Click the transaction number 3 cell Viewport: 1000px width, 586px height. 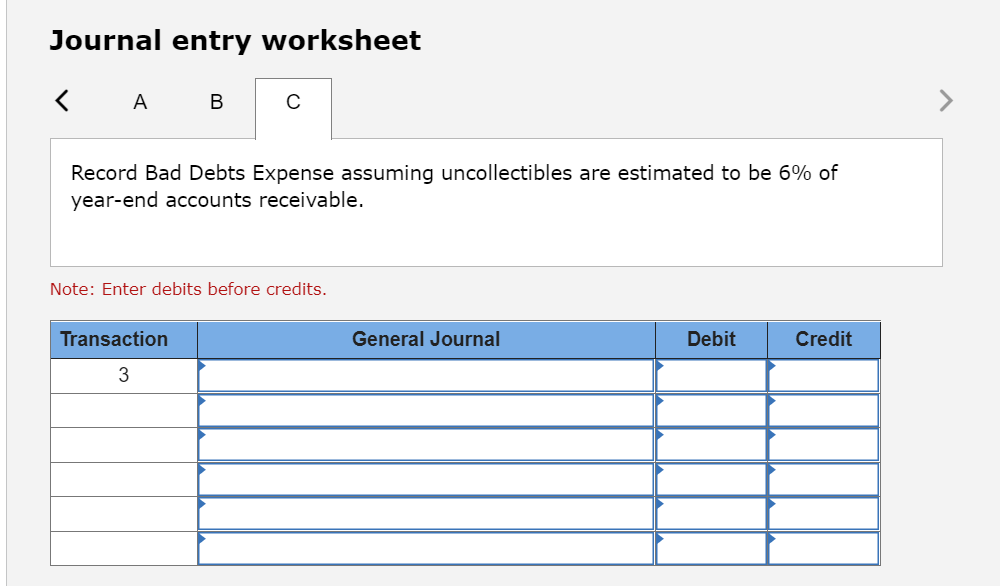[x=124, y=376]
